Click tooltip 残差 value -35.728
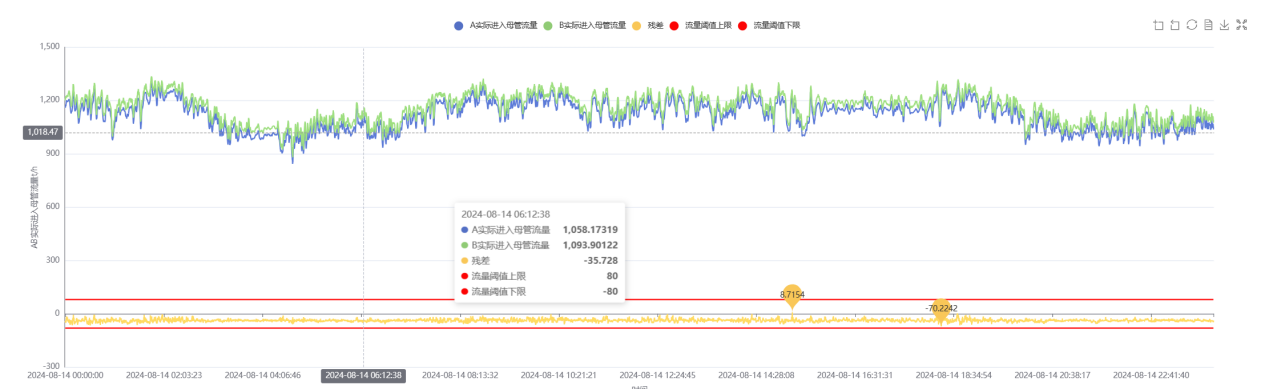This screenshot has height=389, width=1269. [601, 260]
